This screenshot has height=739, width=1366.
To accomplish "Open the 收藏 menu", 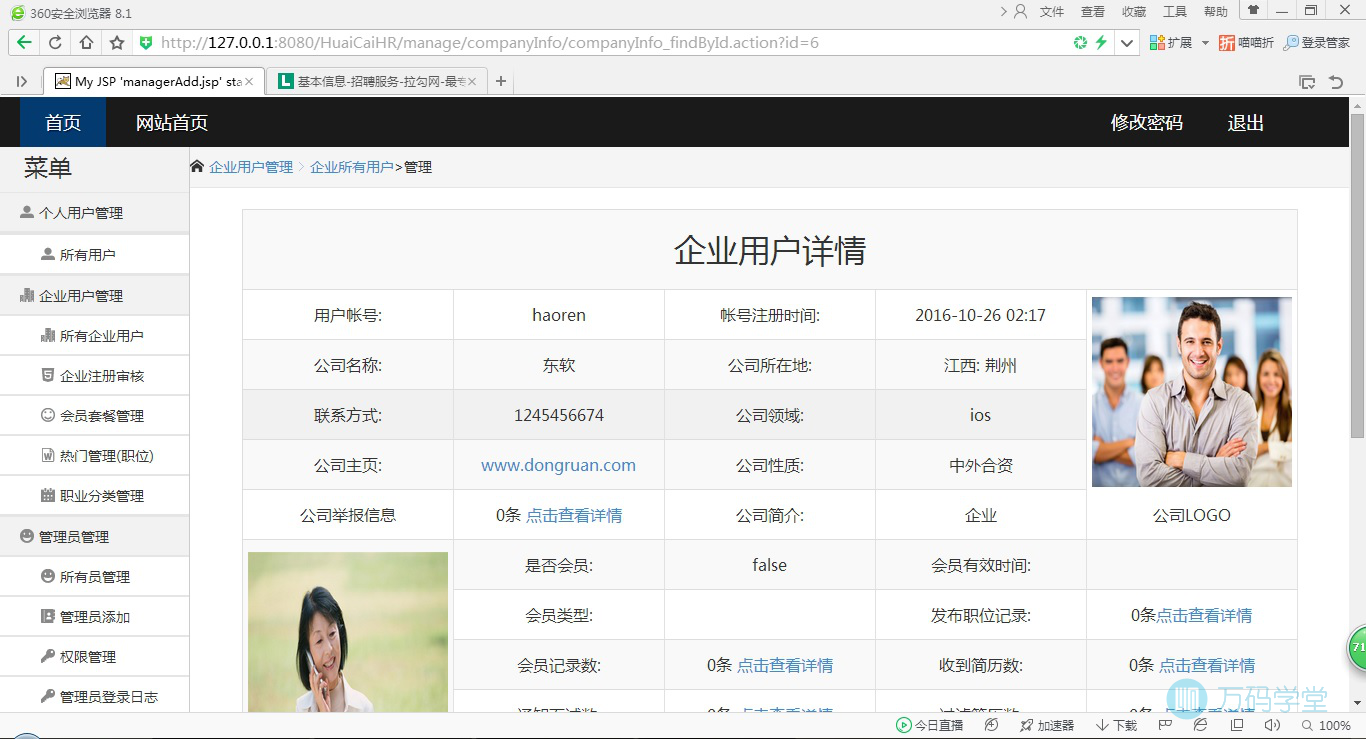I will click(1134, 12).
